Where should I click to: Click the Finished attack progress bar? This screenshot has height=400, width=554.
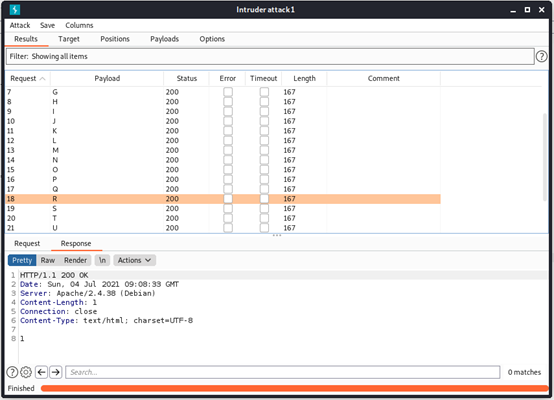(x=294, y=388)
